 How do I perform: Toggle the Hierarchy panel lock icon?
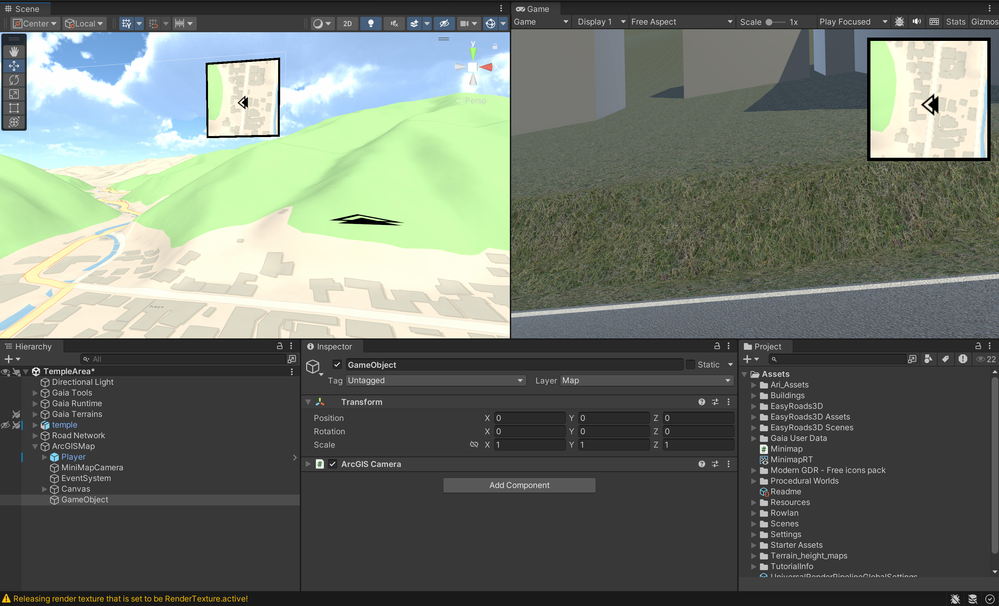pyautogui.click(x=279, y=346)
